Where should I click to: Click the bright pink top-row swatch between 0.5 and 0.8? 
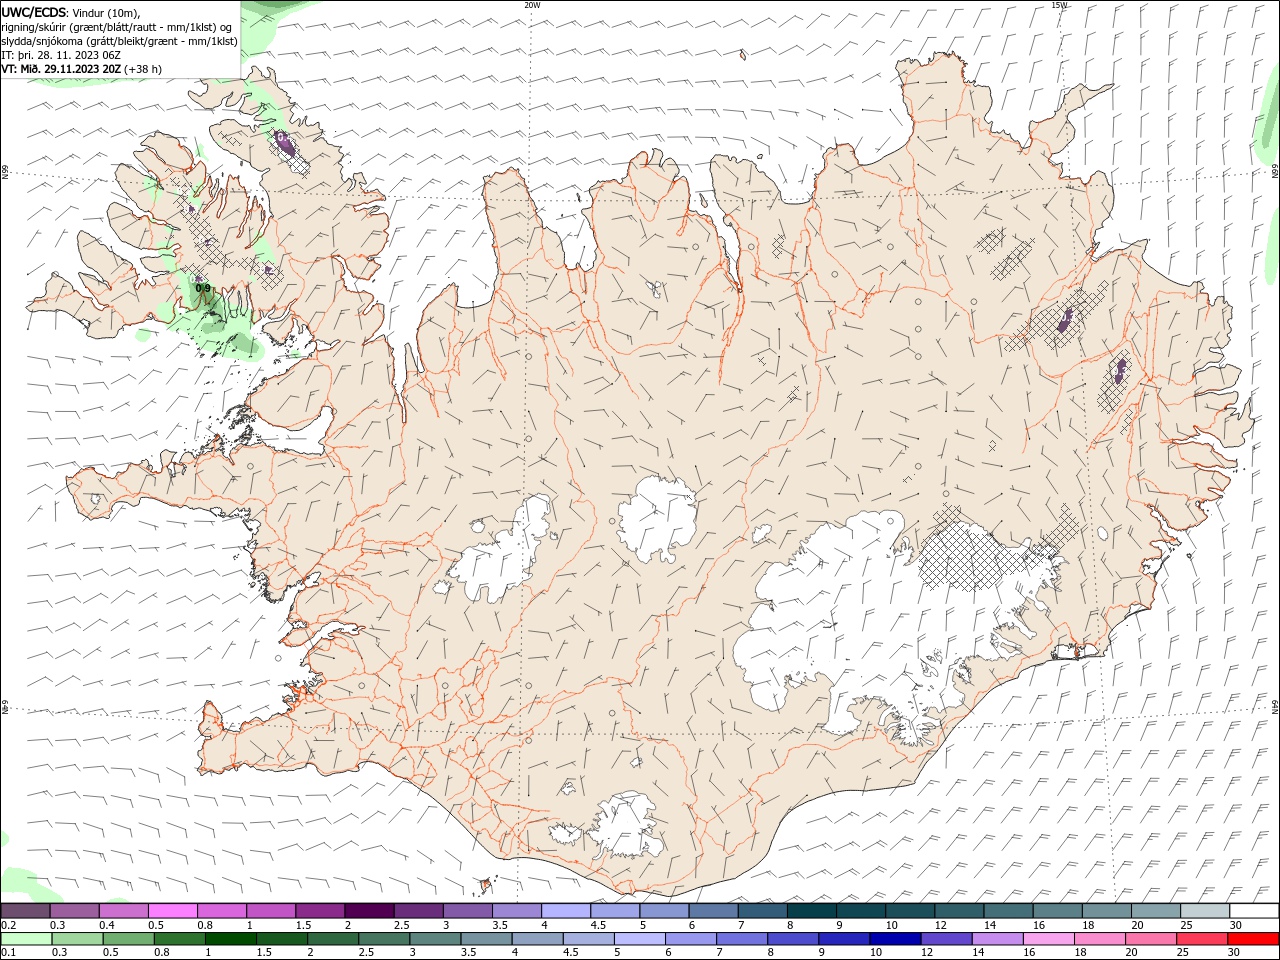pyautogui.click(x=173, y=911)
